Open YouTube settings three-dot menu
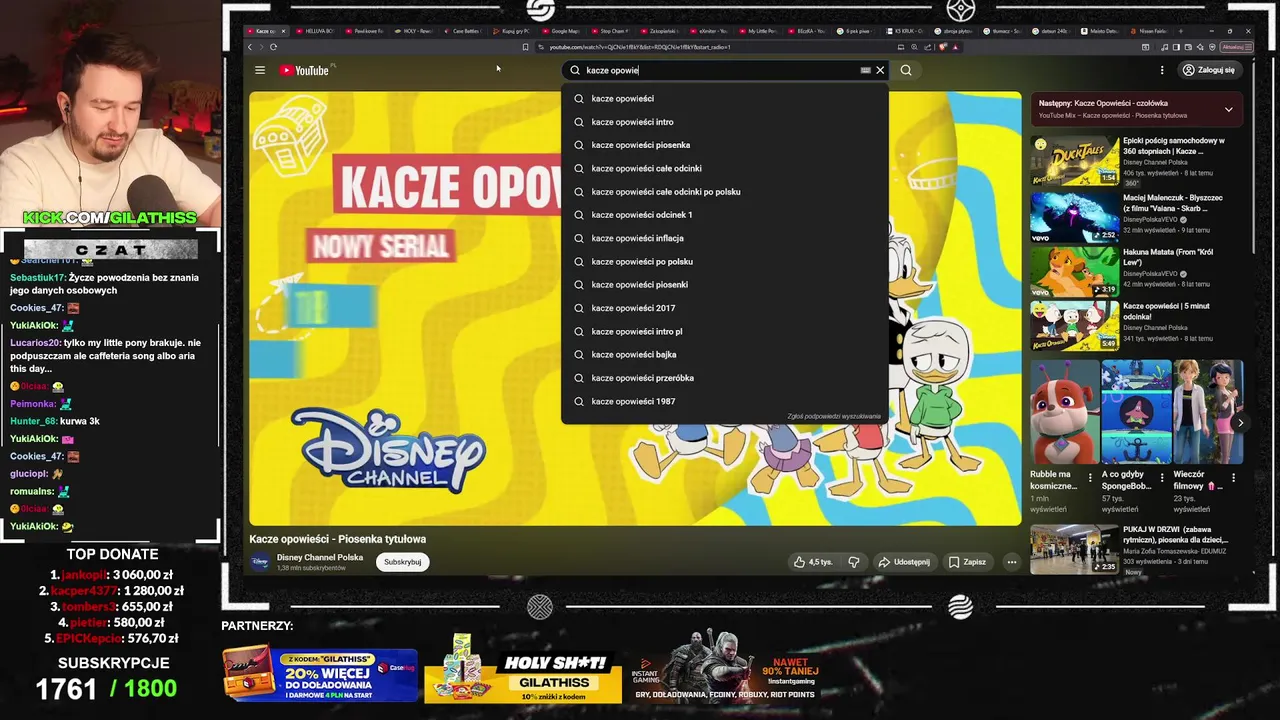Viewport: 1280px width, 720px height. 1162,70
